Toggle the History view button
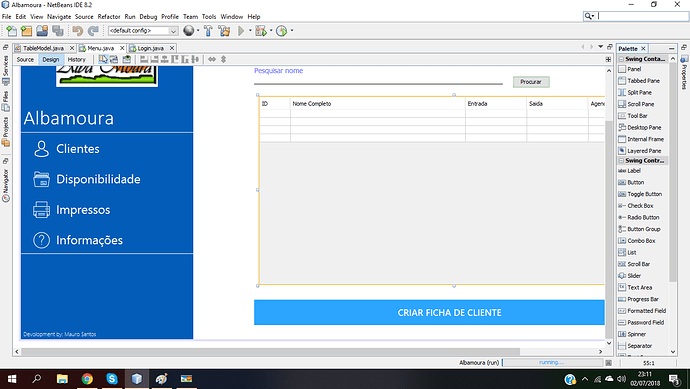 pos(77,59)
